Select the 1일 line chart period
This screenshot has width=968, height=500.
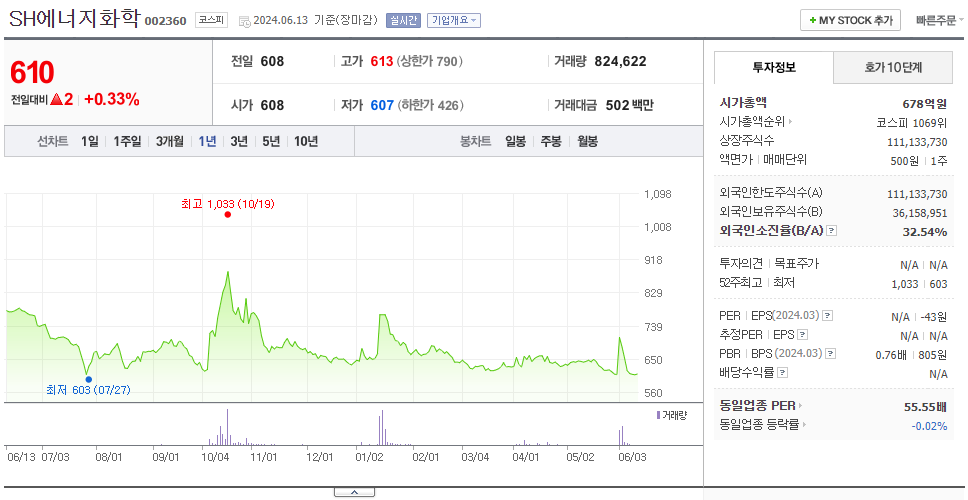(90, 141)
